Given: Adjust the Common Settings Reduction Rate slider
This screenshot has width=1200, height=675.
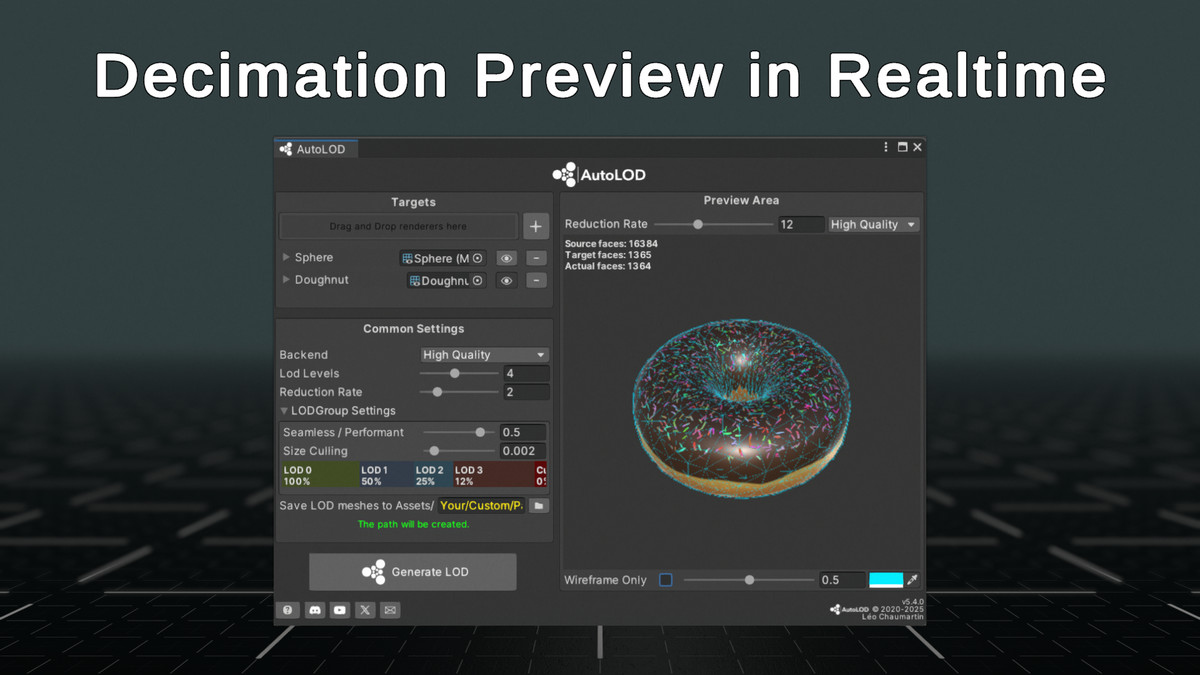Looking at the screenshot, I should point(459,392).
